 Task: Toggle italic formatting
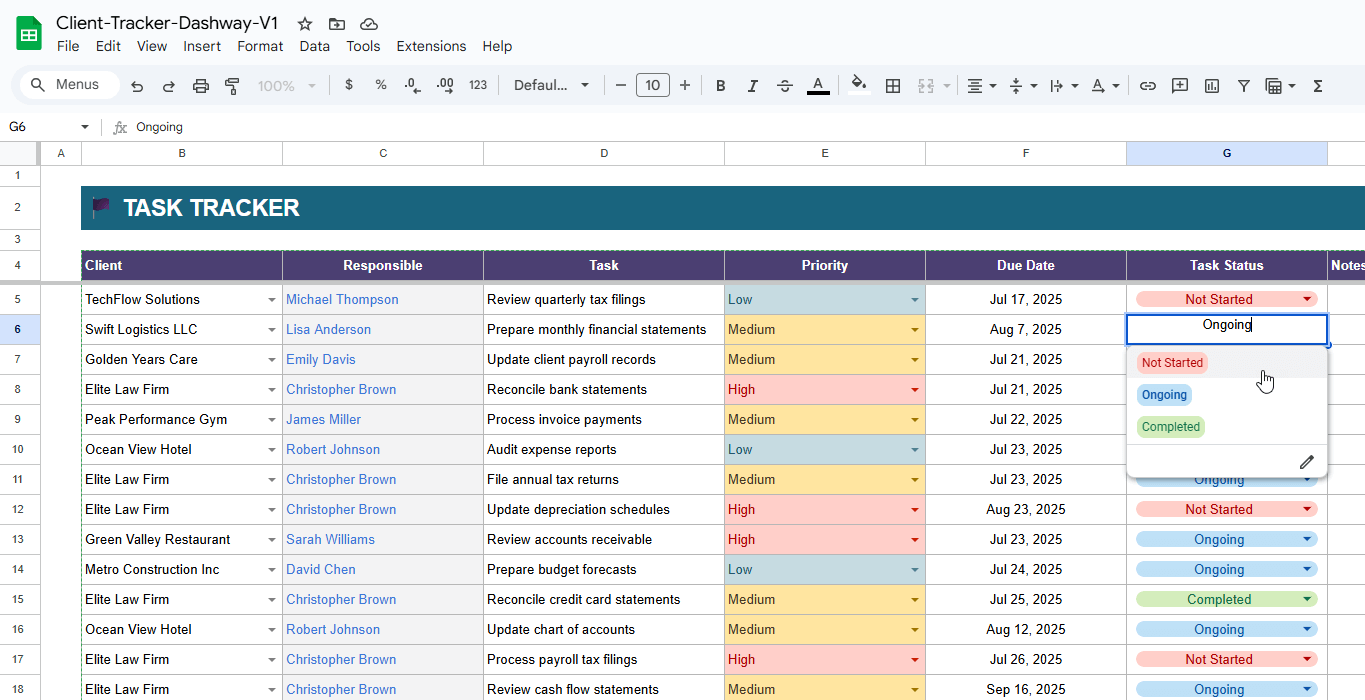tap(752, 86)
